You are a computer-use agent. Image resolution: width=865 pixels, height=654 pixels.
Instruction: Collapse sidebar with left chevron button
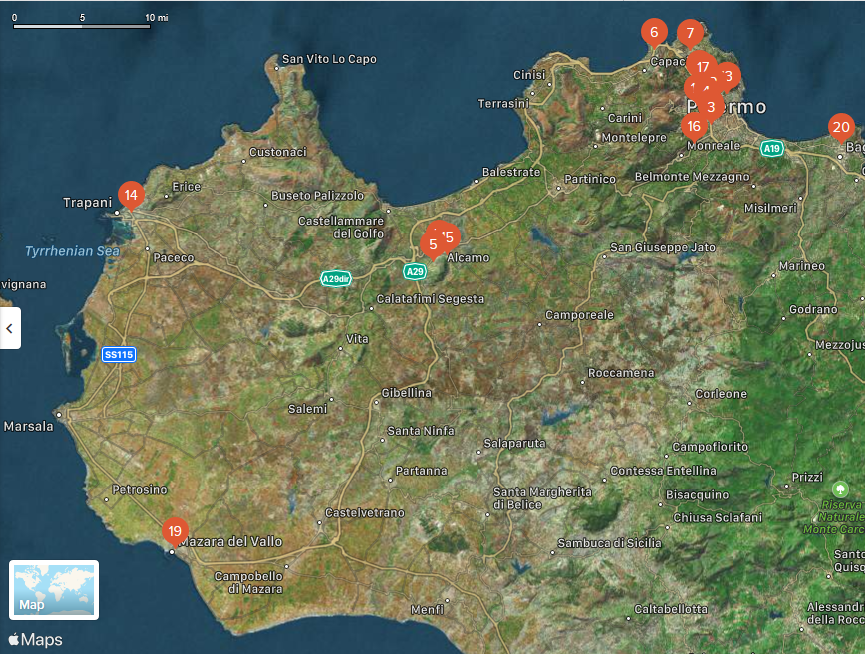[x=10, y=328]
